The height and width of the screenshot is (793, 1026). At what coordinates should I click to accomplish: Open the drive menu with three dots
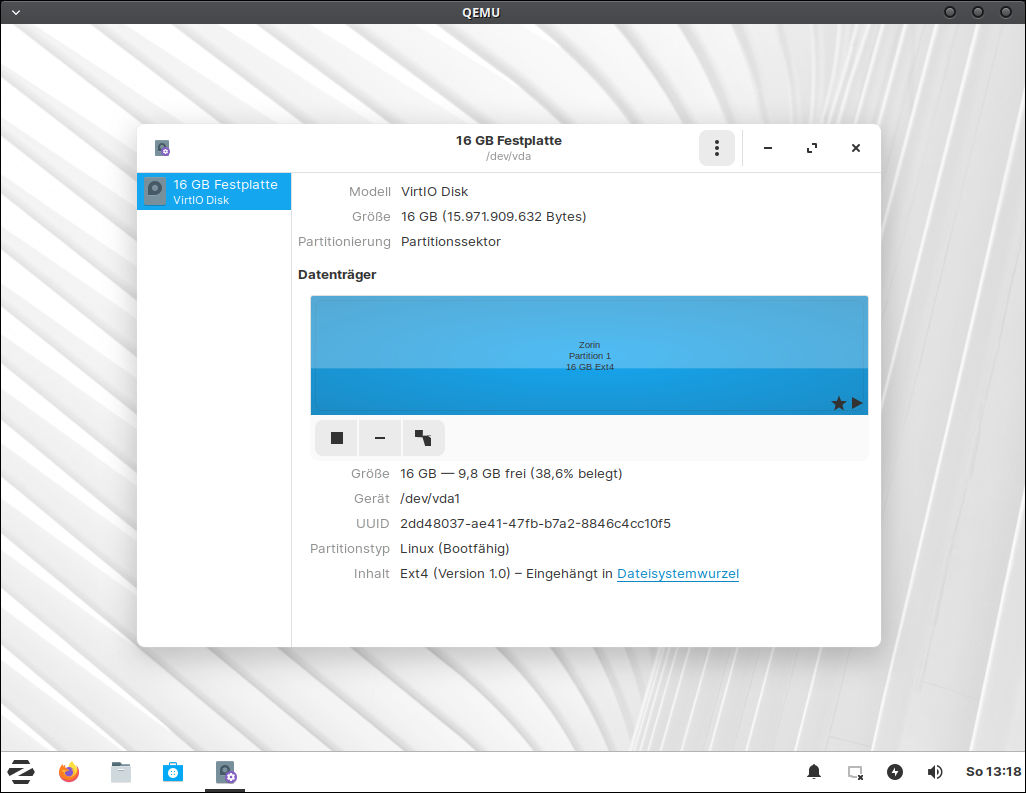coord(717,147)
